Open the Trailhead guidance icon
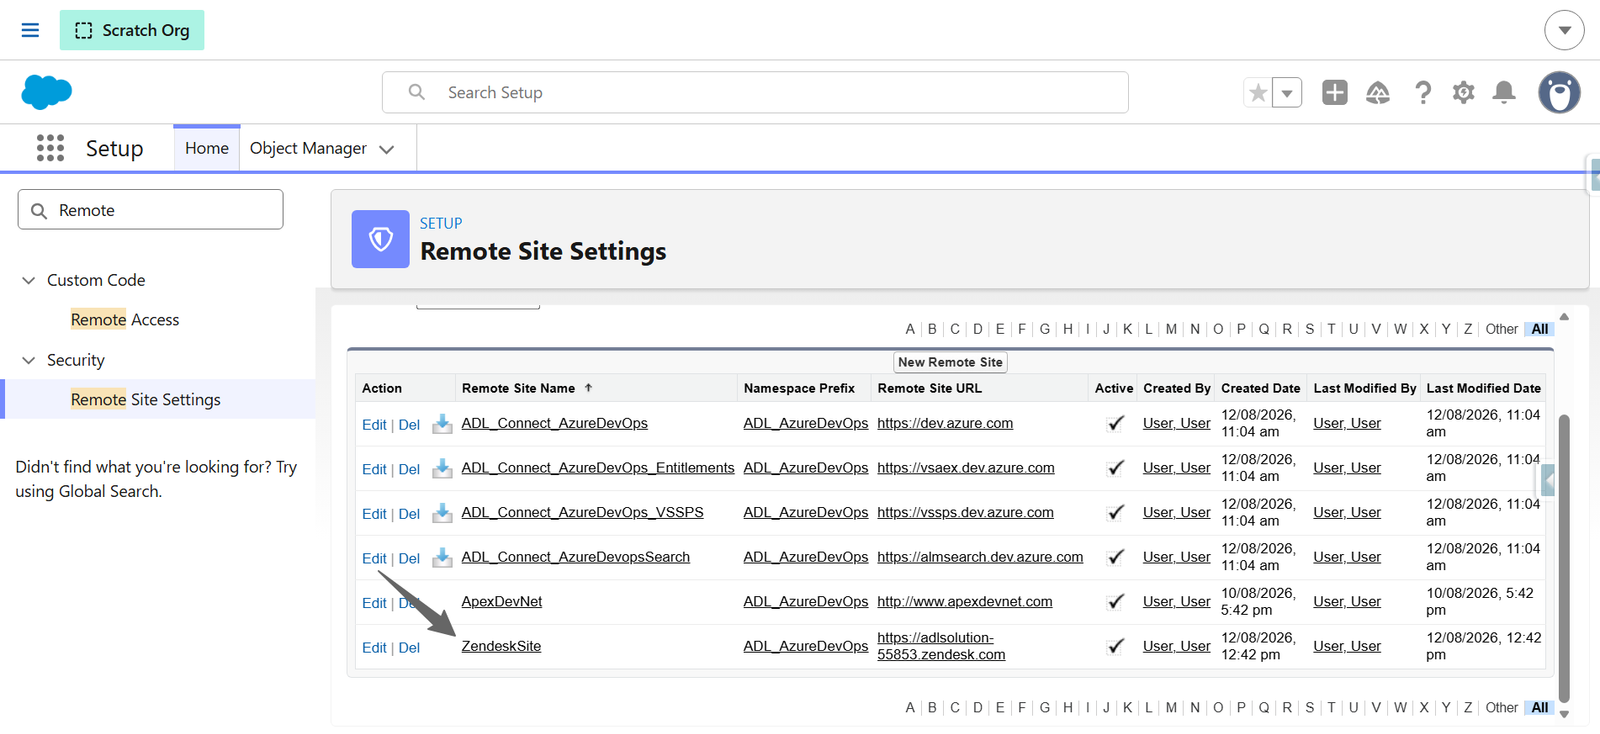Screen dimensions: 1600x734 pos(1378,93)
